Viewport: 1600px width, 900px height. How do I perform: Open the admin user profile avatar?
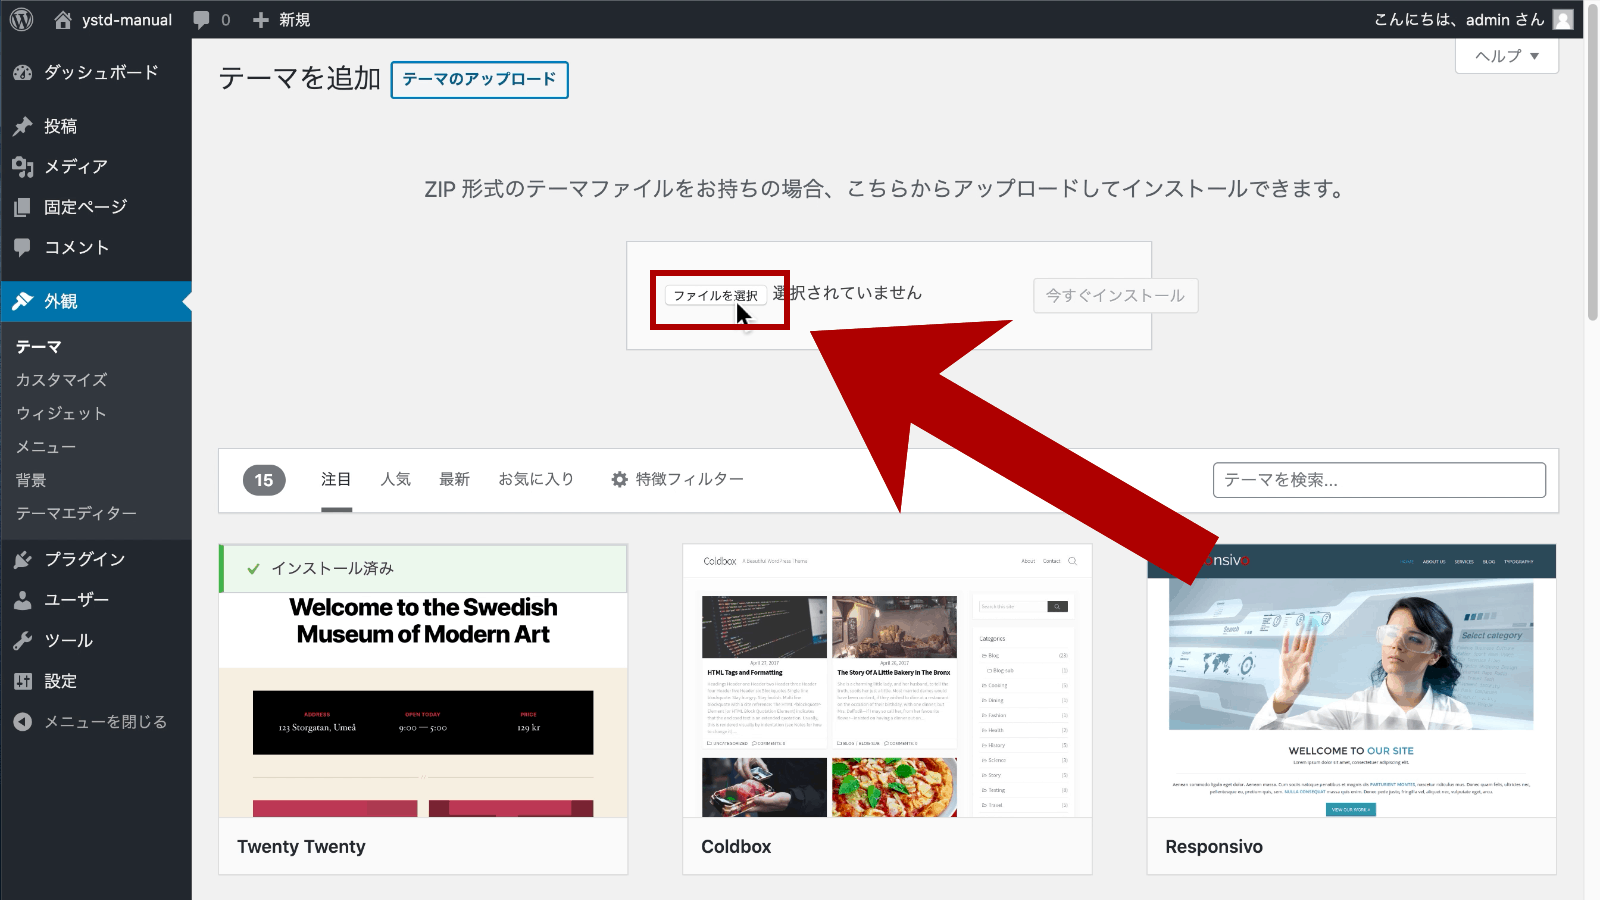tap(1563, 19)
